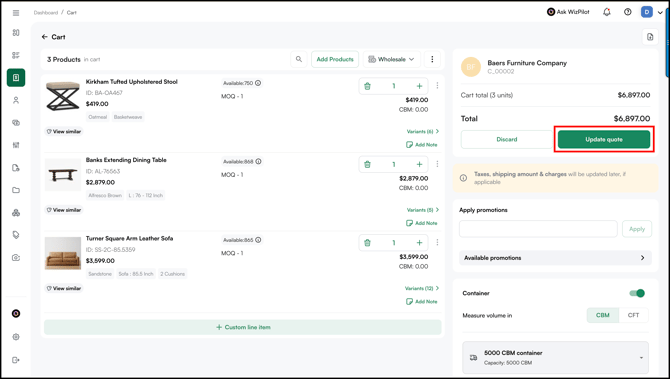Go back using the Cart arrow
The height and width of the screenshot is (379, 670).
point(44,37)
